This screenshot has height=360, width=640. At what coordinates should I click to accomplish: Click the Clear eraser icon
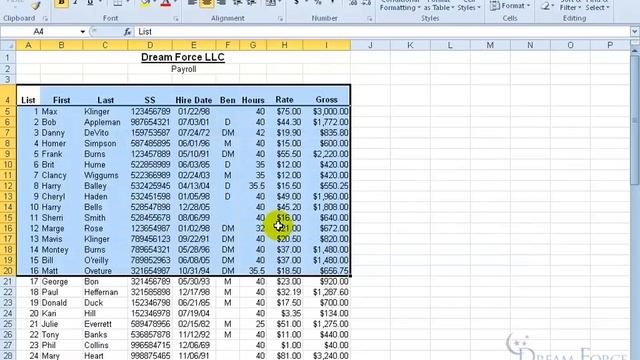(546, 6)
